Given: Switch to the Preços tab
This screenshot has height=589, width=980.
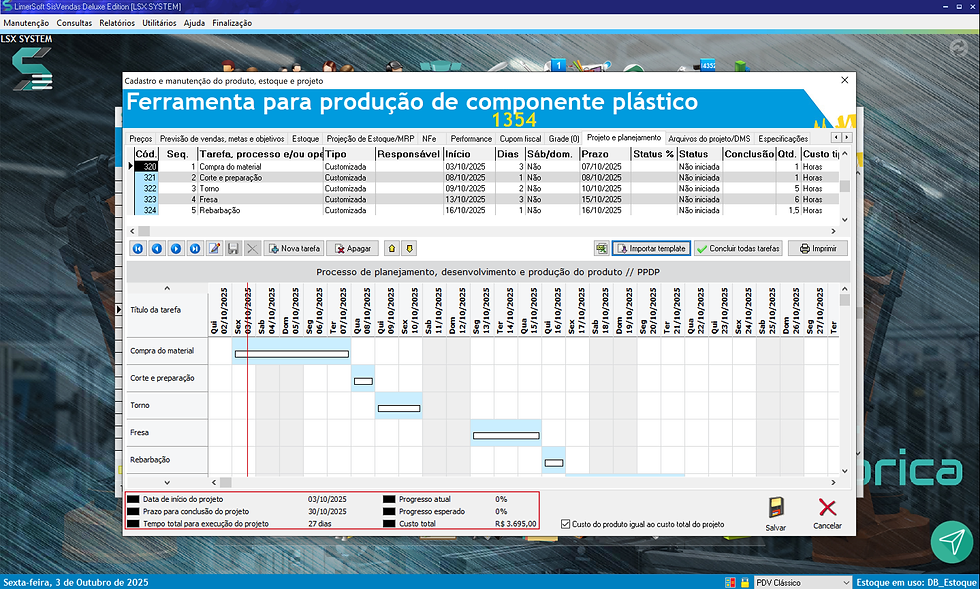Looking at the screenshot, I should [x=141, y=139].
